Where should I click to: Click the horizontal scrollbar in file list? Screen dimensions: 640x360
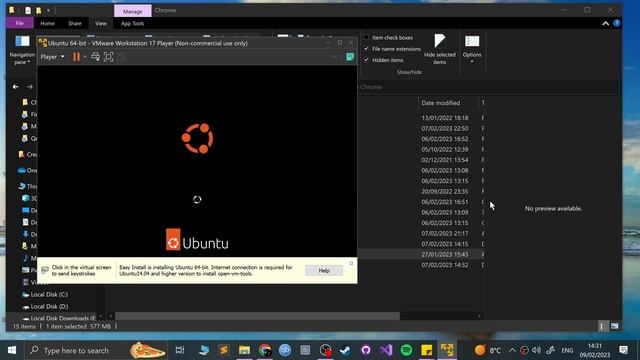point(257,316)
